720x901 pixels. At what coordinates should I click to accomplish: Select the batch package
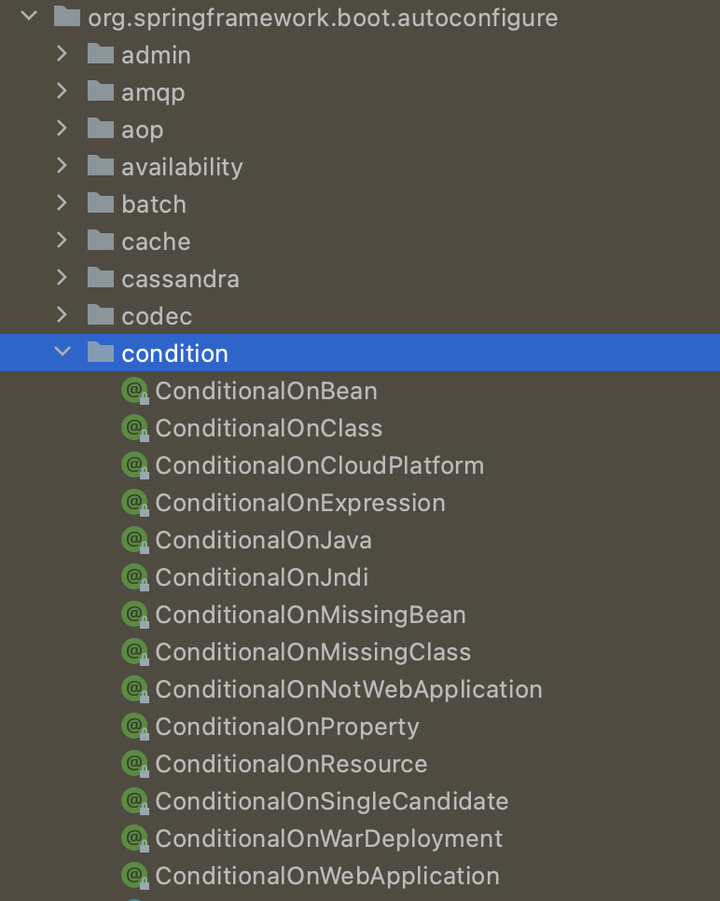pyautogui.click(x=153, y=203)
